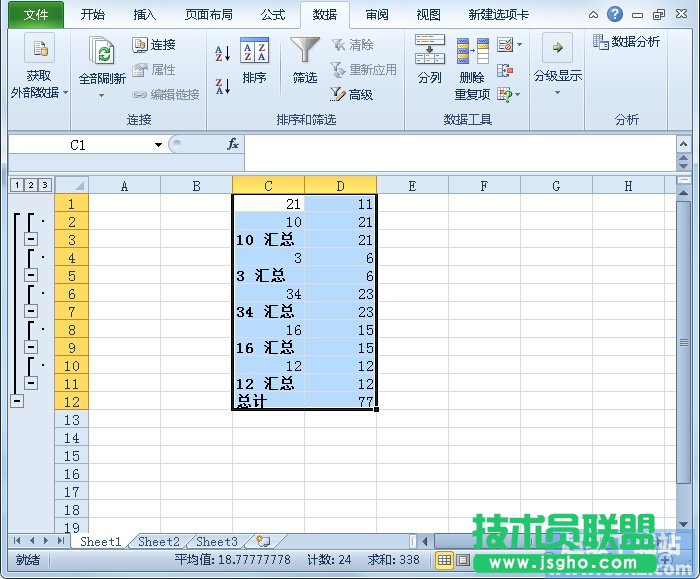This screenshot has height=579, width=700.
Task: Collapse the '34 汇总' subtotal group
Action: (31, 312)
